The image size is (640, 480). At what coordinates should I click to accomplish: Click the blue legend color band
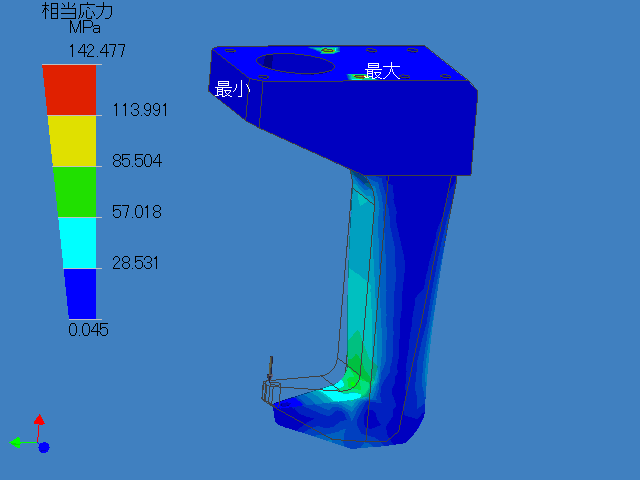(80, 293)
